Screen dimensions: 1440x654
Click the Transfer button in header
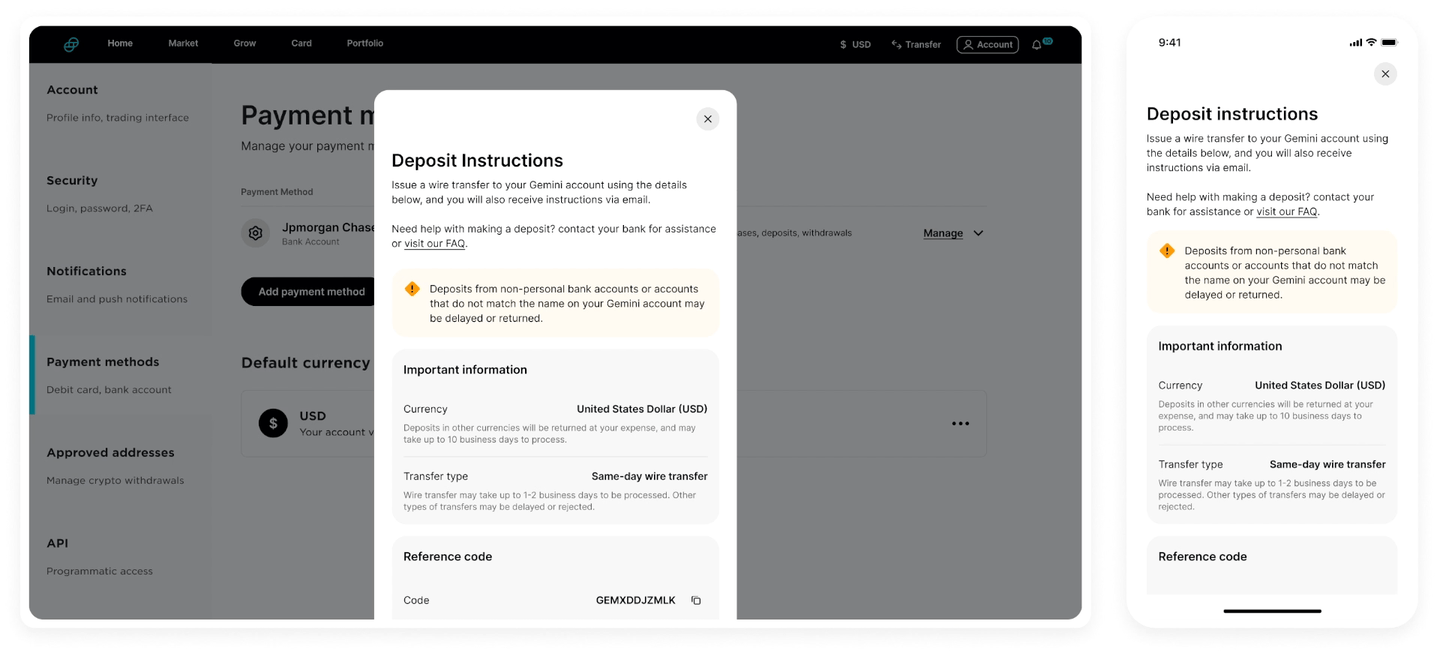(916, 45)
